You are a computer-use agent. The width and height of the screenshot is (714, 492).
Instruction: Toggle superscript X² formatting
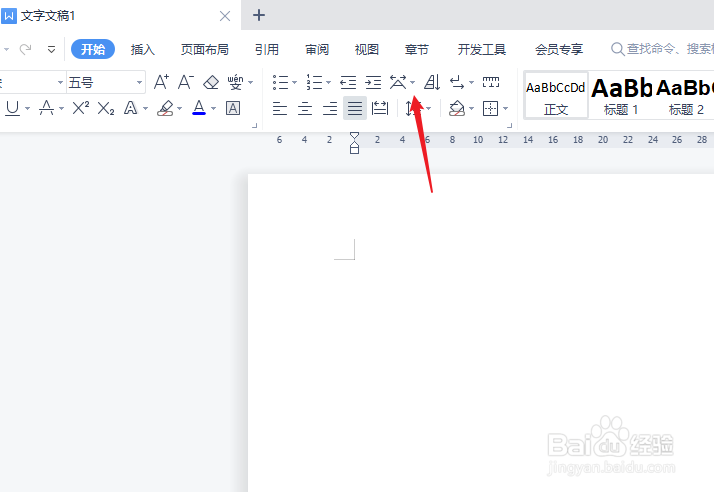point(81,108)
